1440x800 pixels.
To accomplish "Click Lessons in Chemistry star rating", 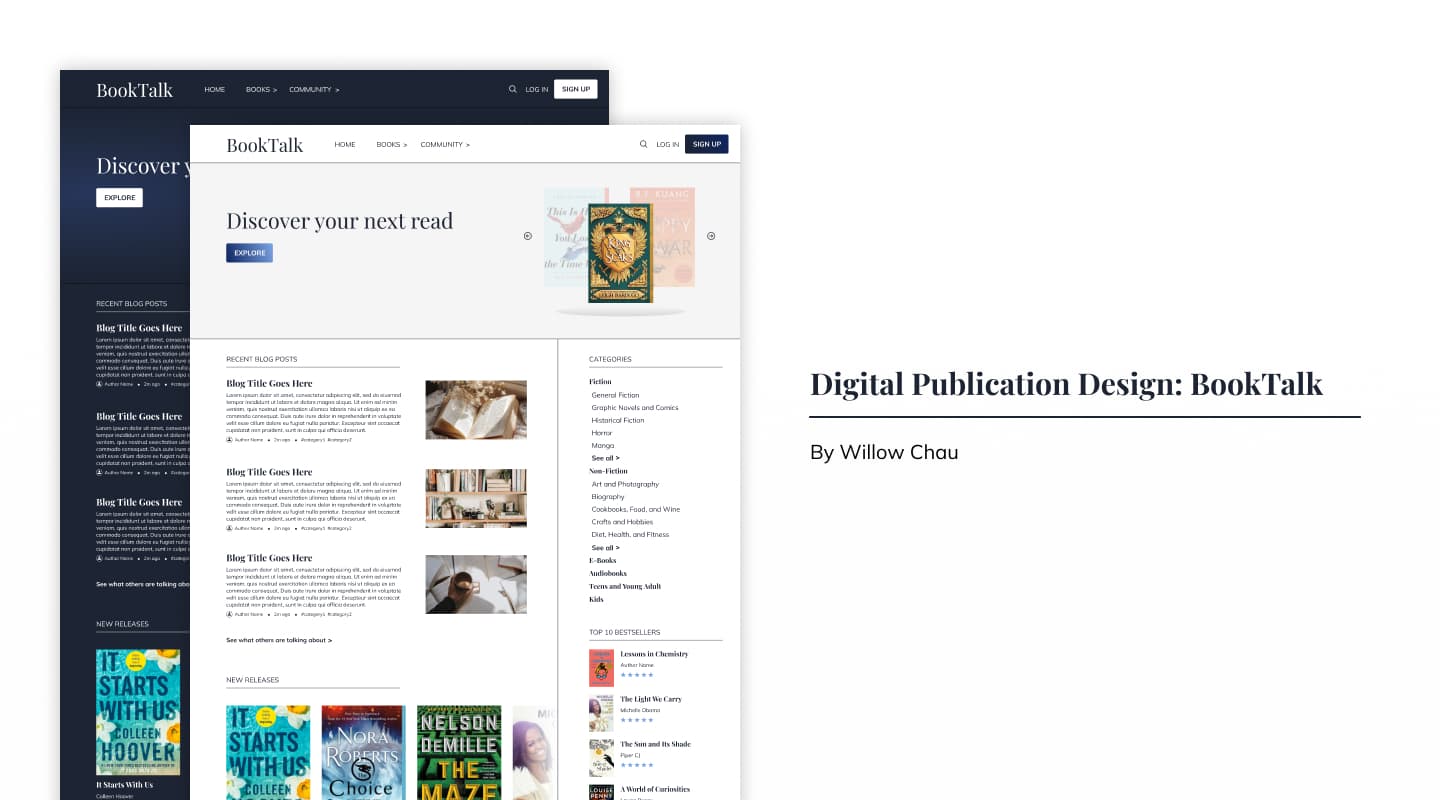I will (637, 675).
